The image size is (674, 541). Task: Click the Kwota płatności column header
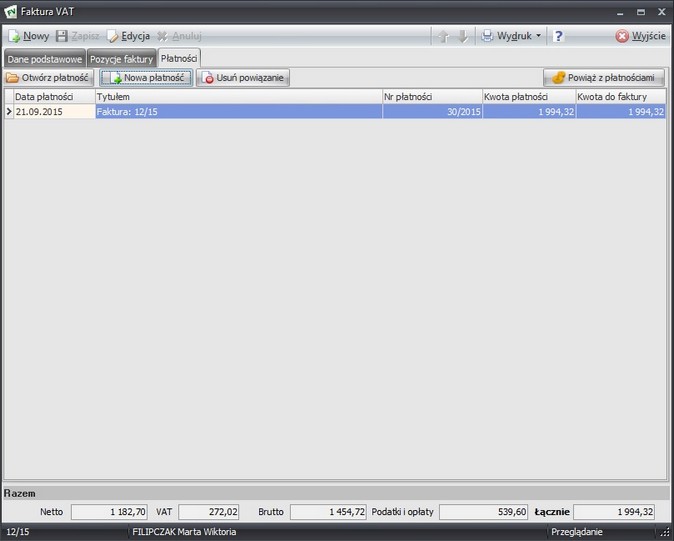(529, 97)
